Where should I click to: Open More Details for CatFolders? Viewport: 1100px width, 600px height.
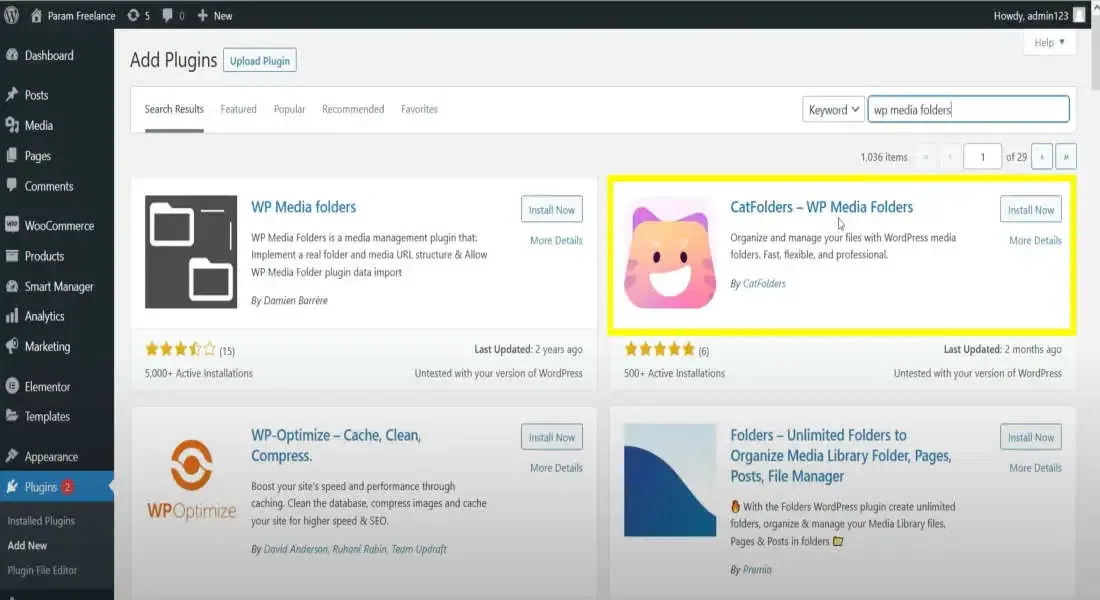point(1035,240)
